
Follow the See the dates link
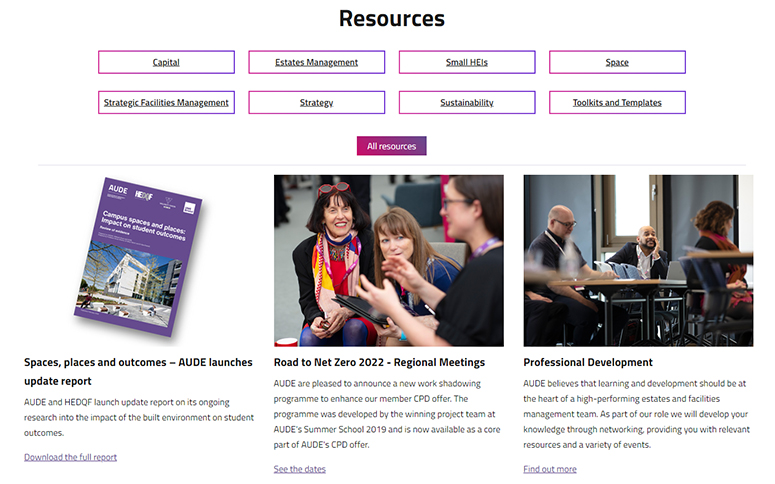click(299, 469)
